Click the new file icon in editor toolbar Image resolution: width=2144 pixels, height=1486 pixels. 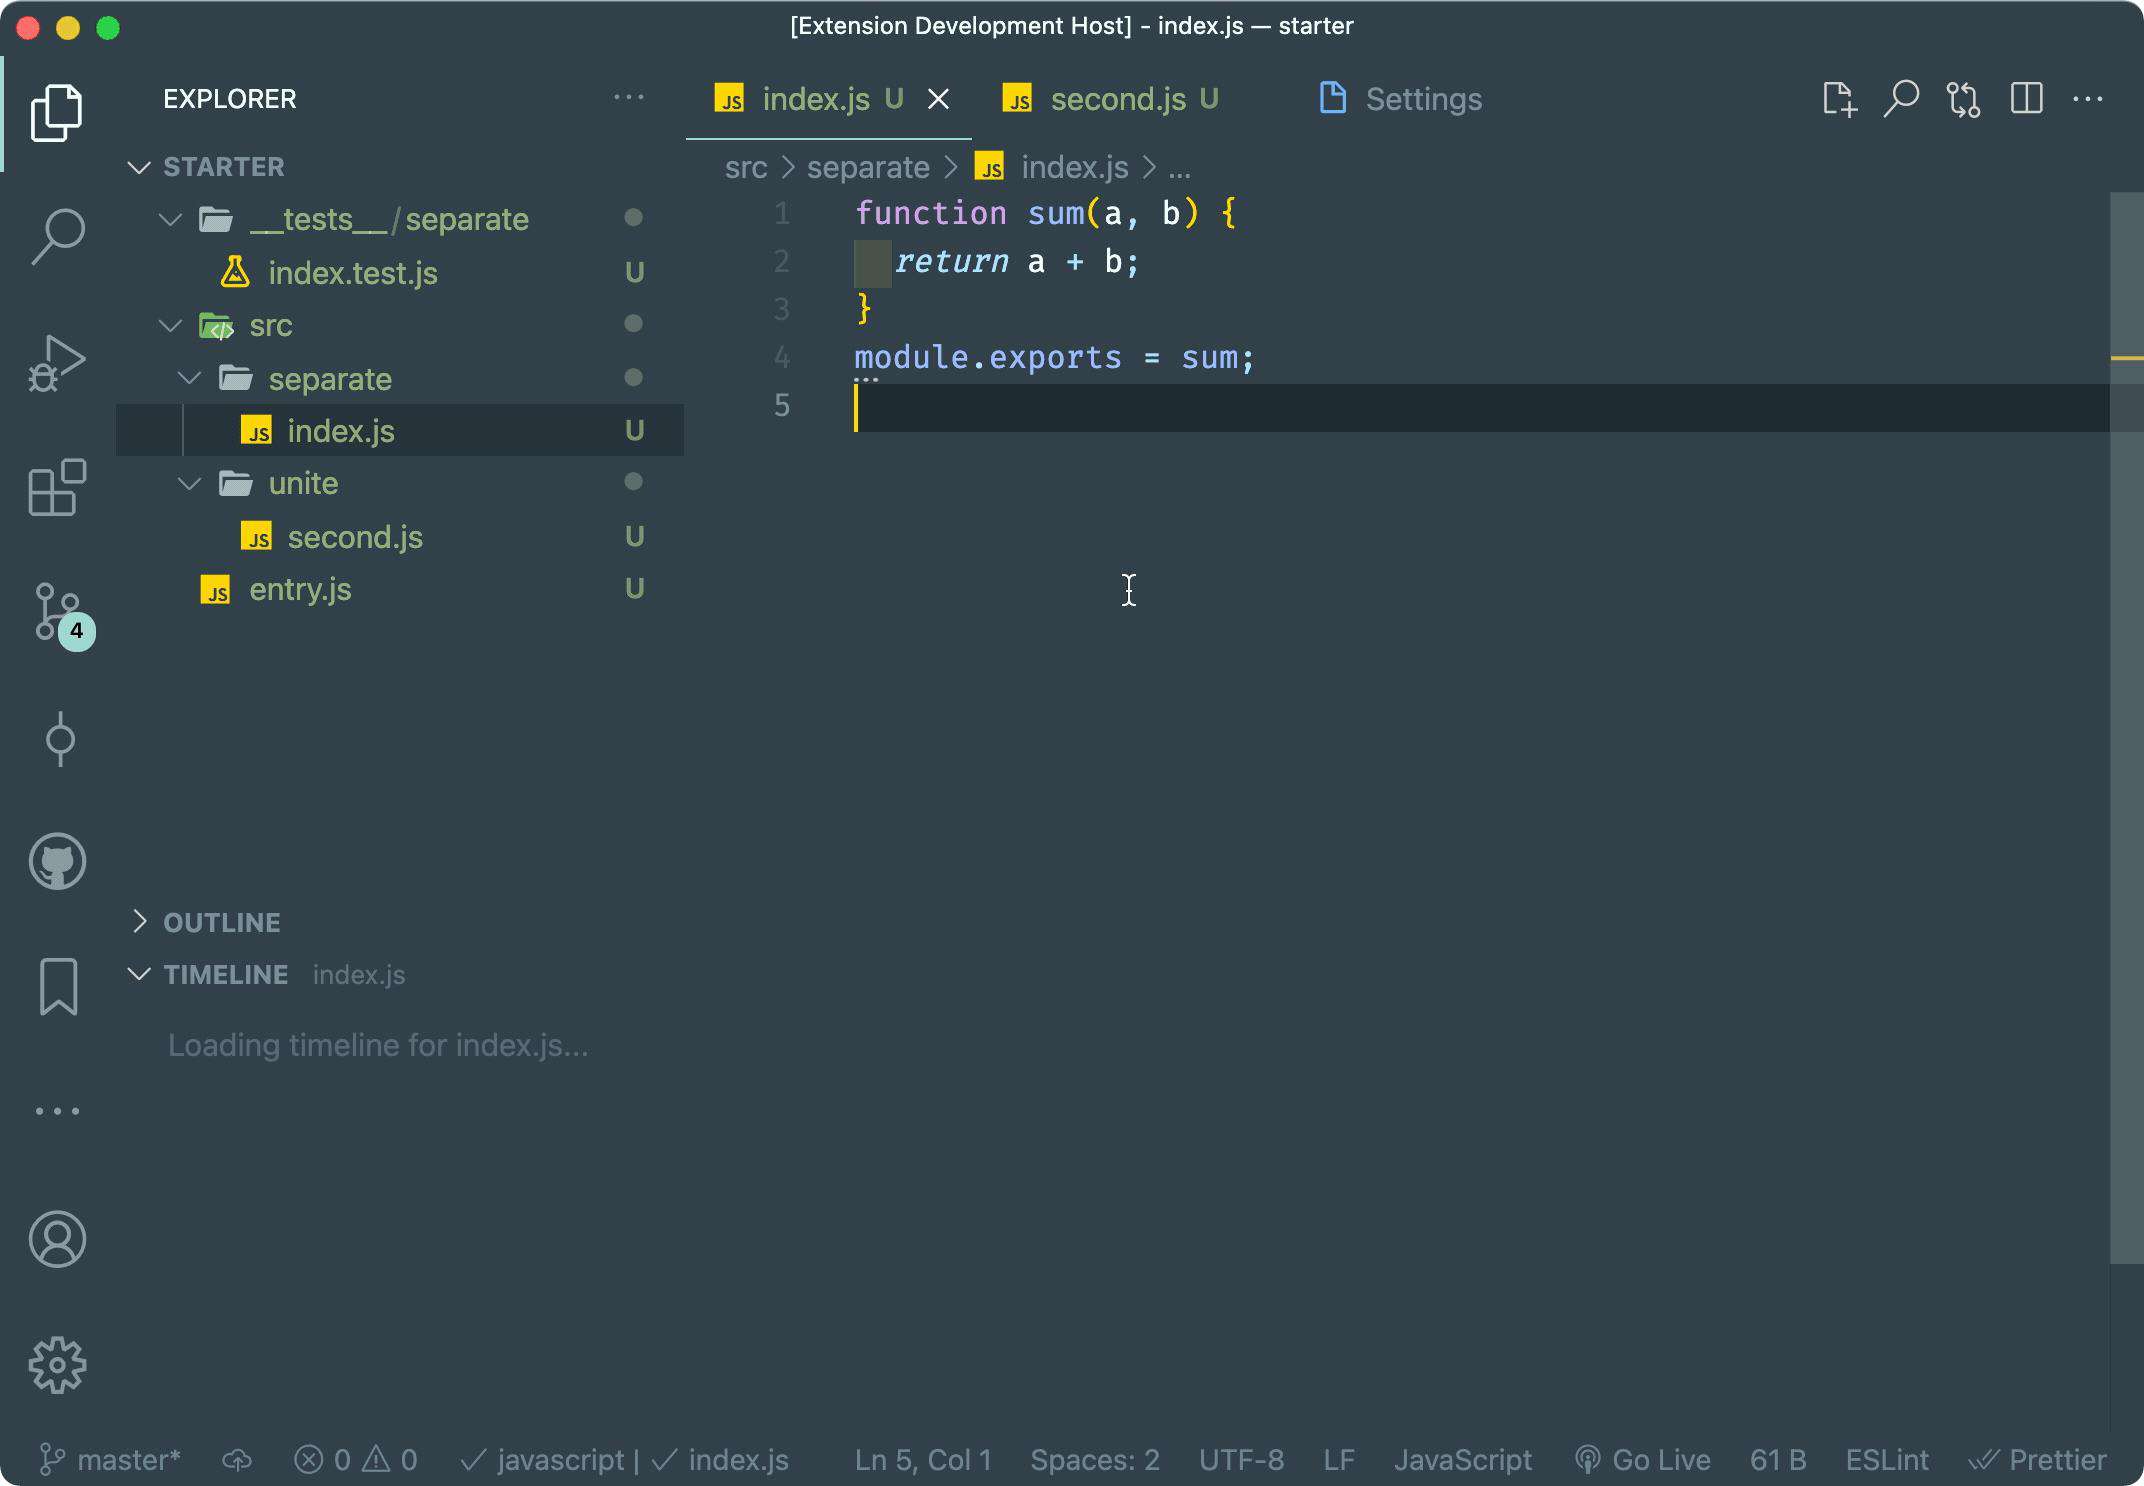point(1839,99)
